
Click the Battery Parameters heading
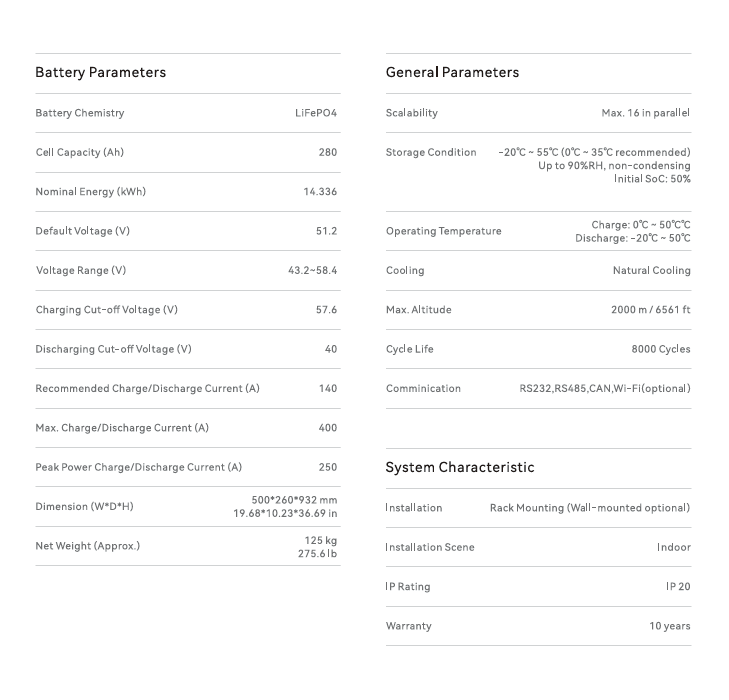[x=100, y=73]
